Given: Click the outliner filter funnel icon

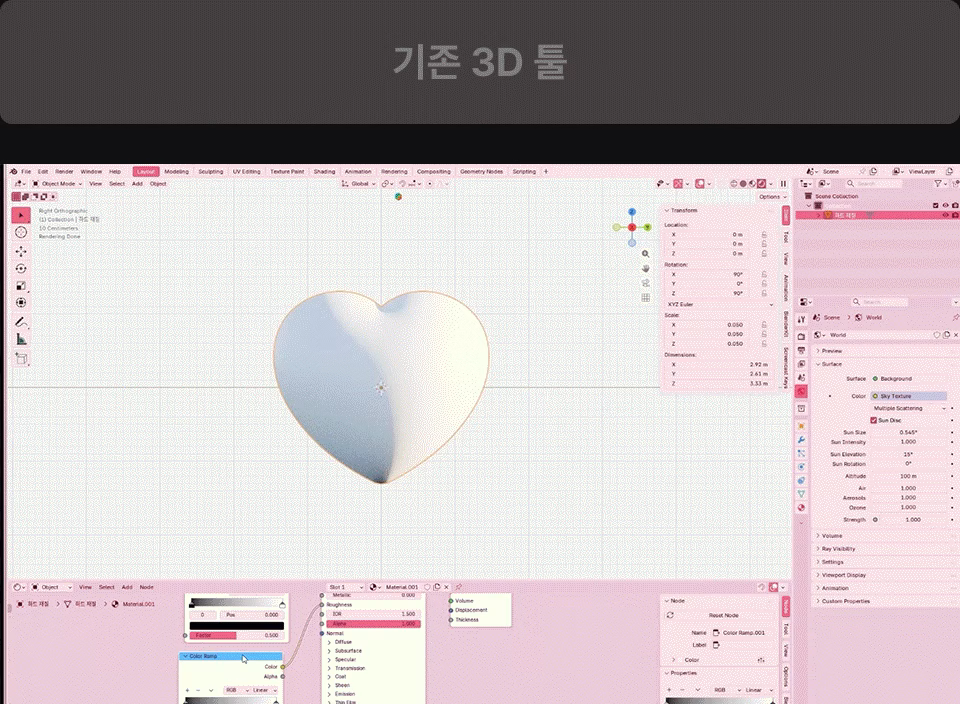Looking at the screenshot, I should coord(938,184).
